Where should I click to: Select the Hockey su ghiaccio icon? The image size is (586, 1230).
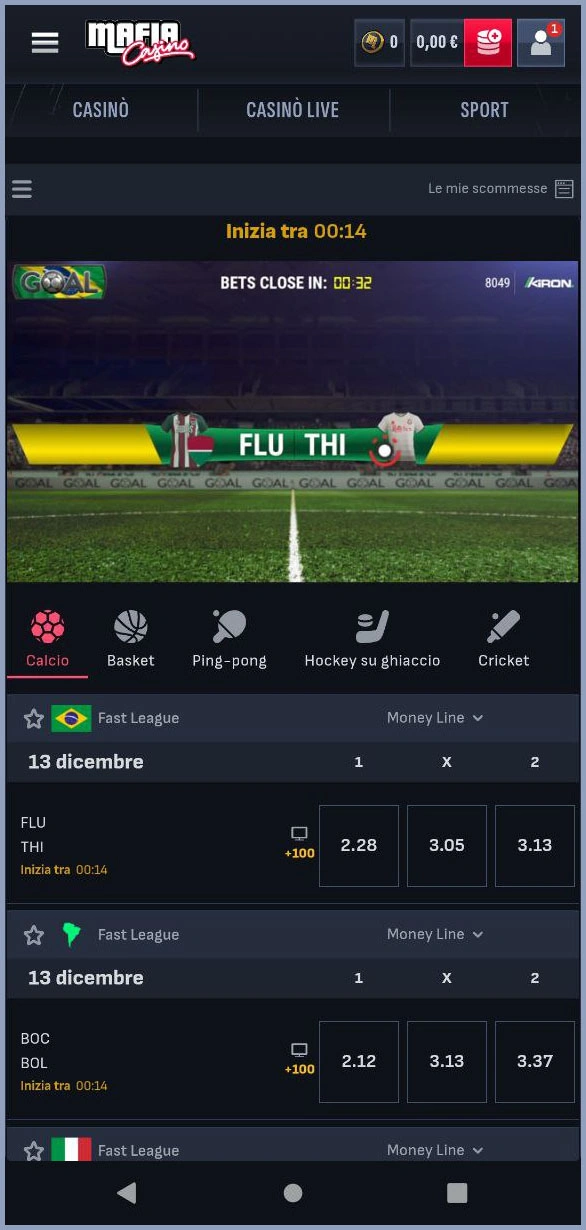(x=372, y=639)
